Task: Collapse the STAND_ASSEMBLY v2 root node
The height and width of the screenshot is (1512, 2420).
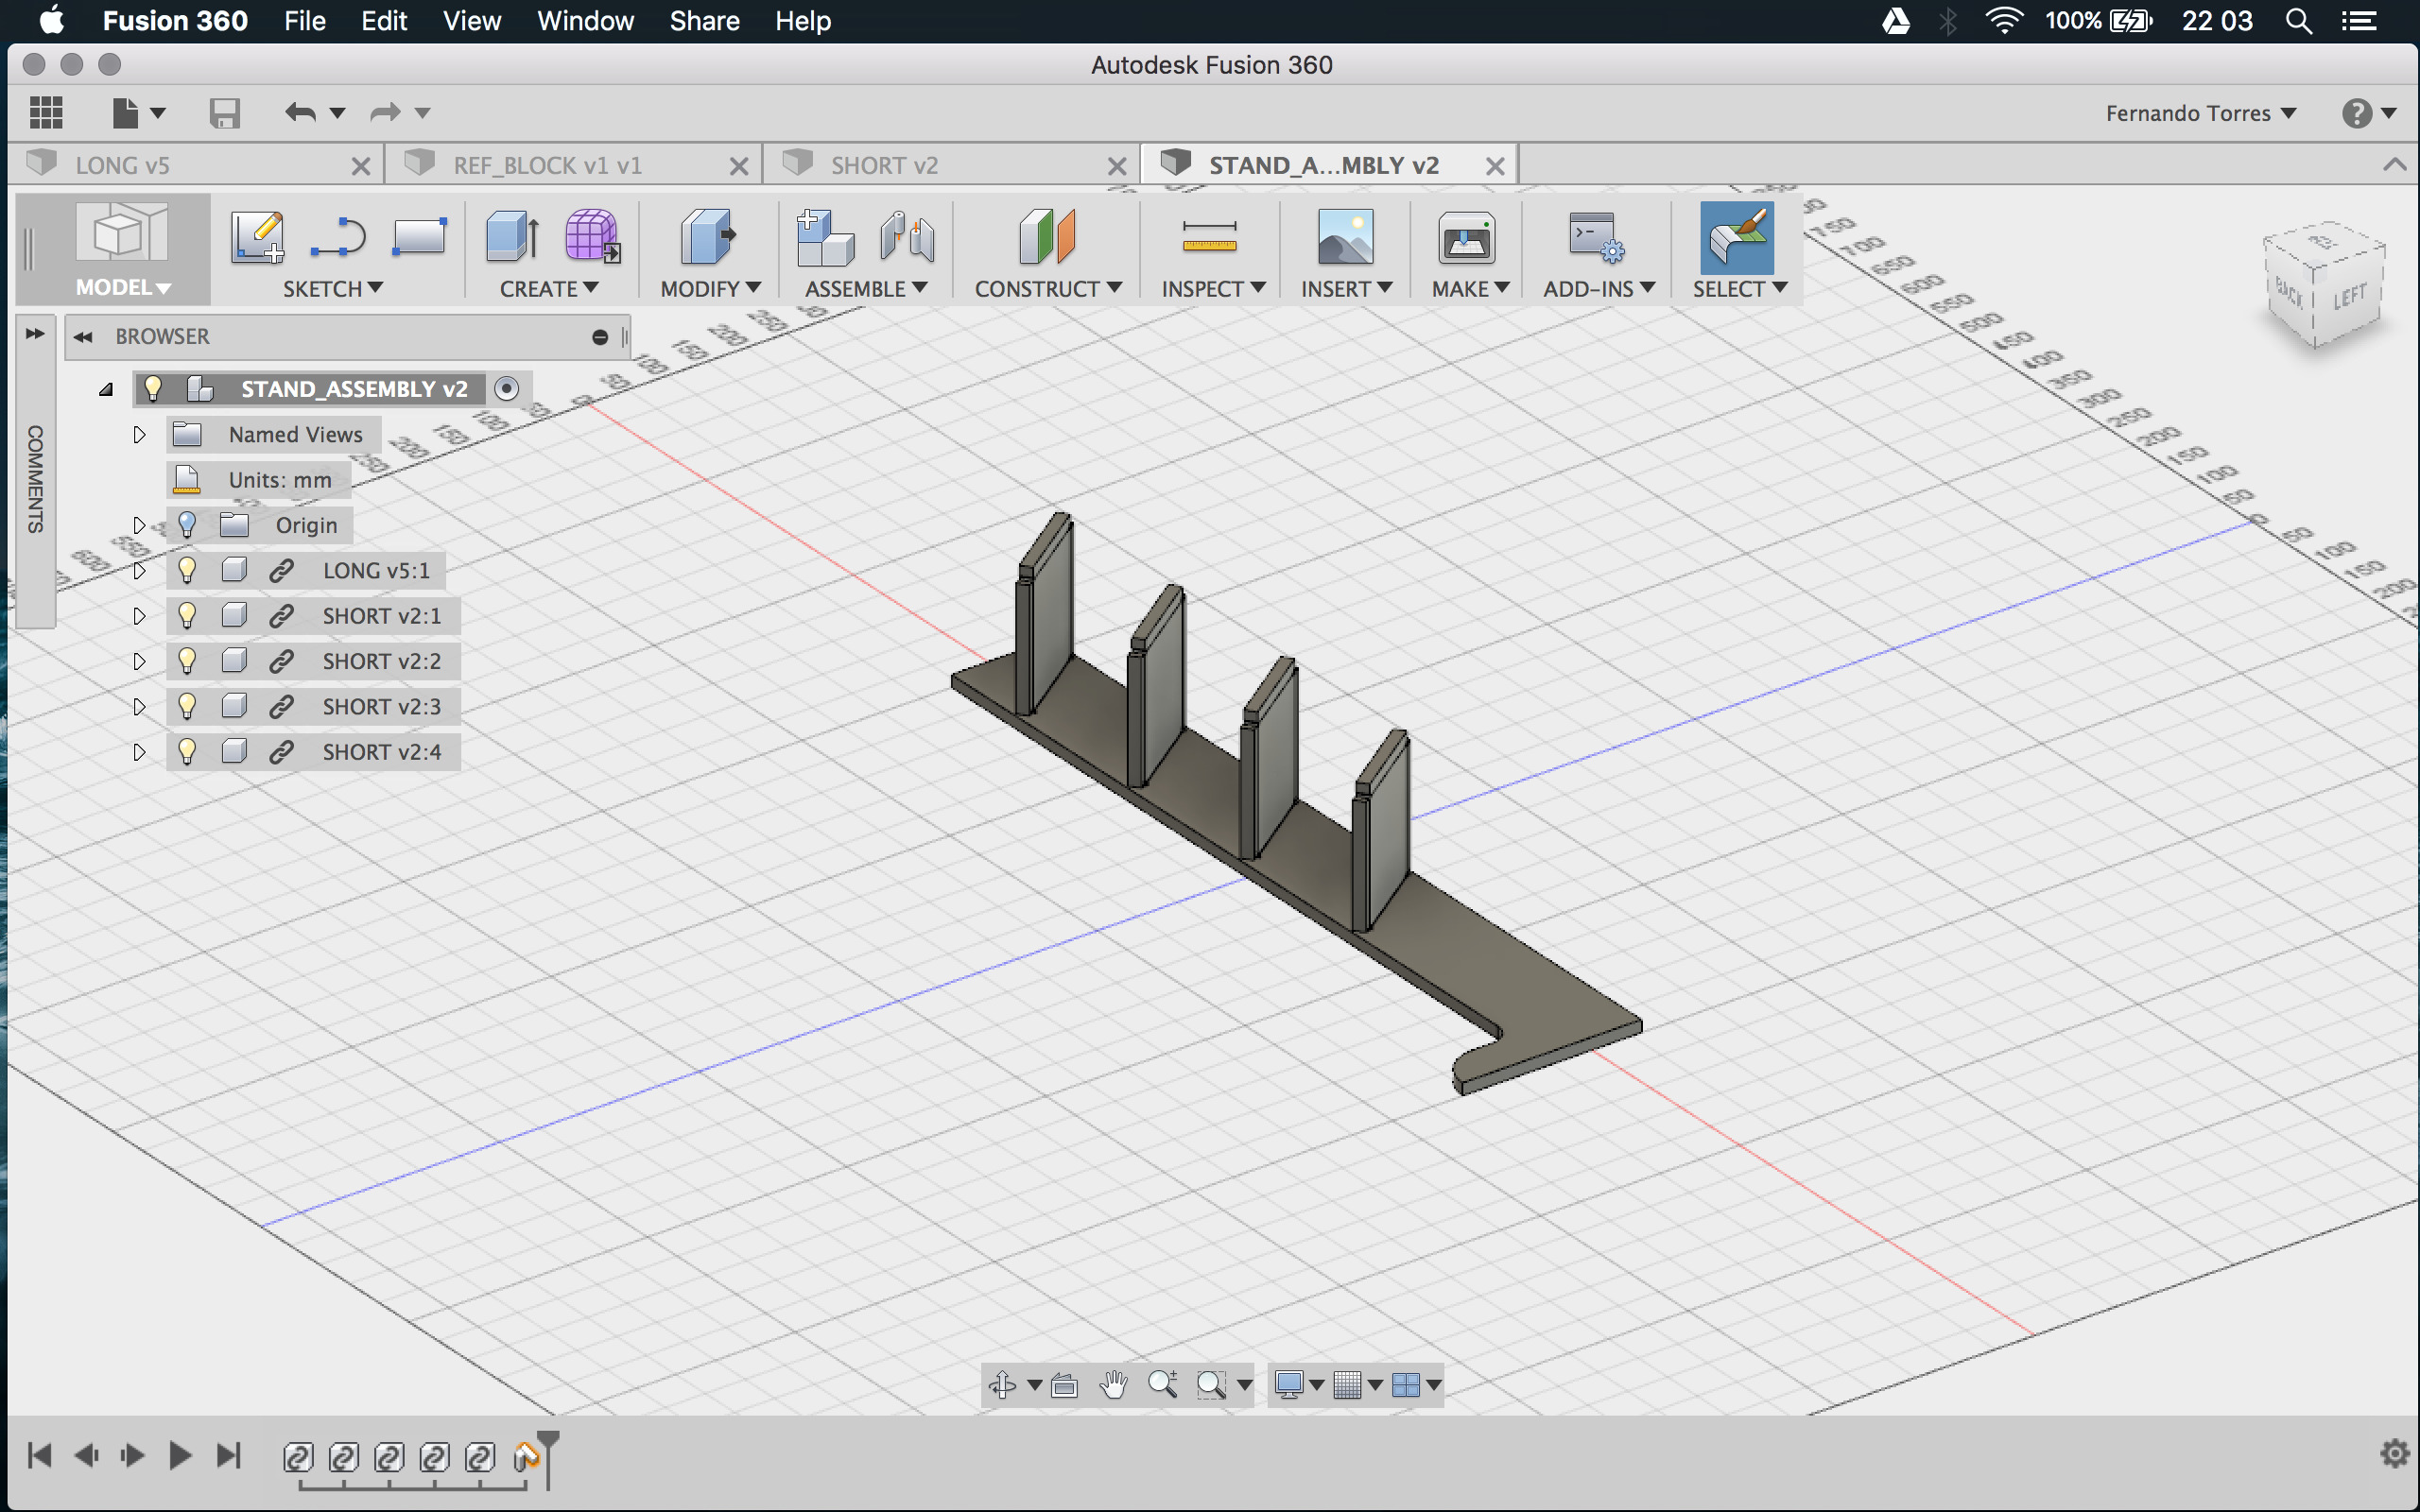Action: [x=106, y=389]
